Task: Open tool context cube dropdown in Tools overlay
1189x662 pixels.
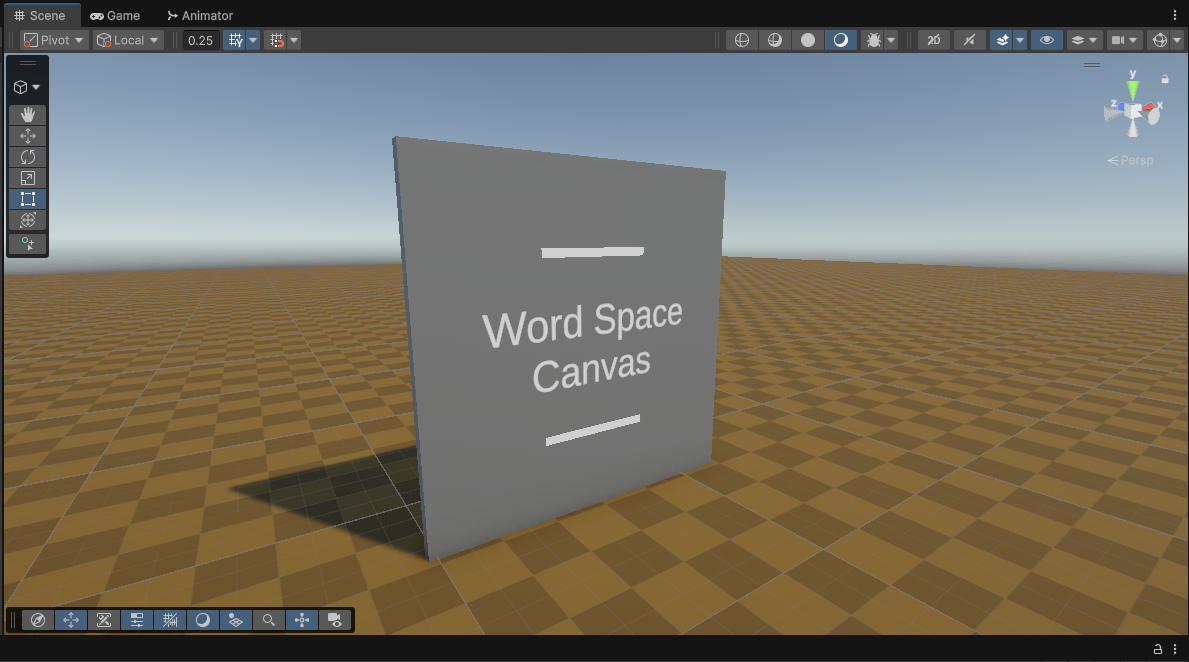Action: click(x=27, y=87)
